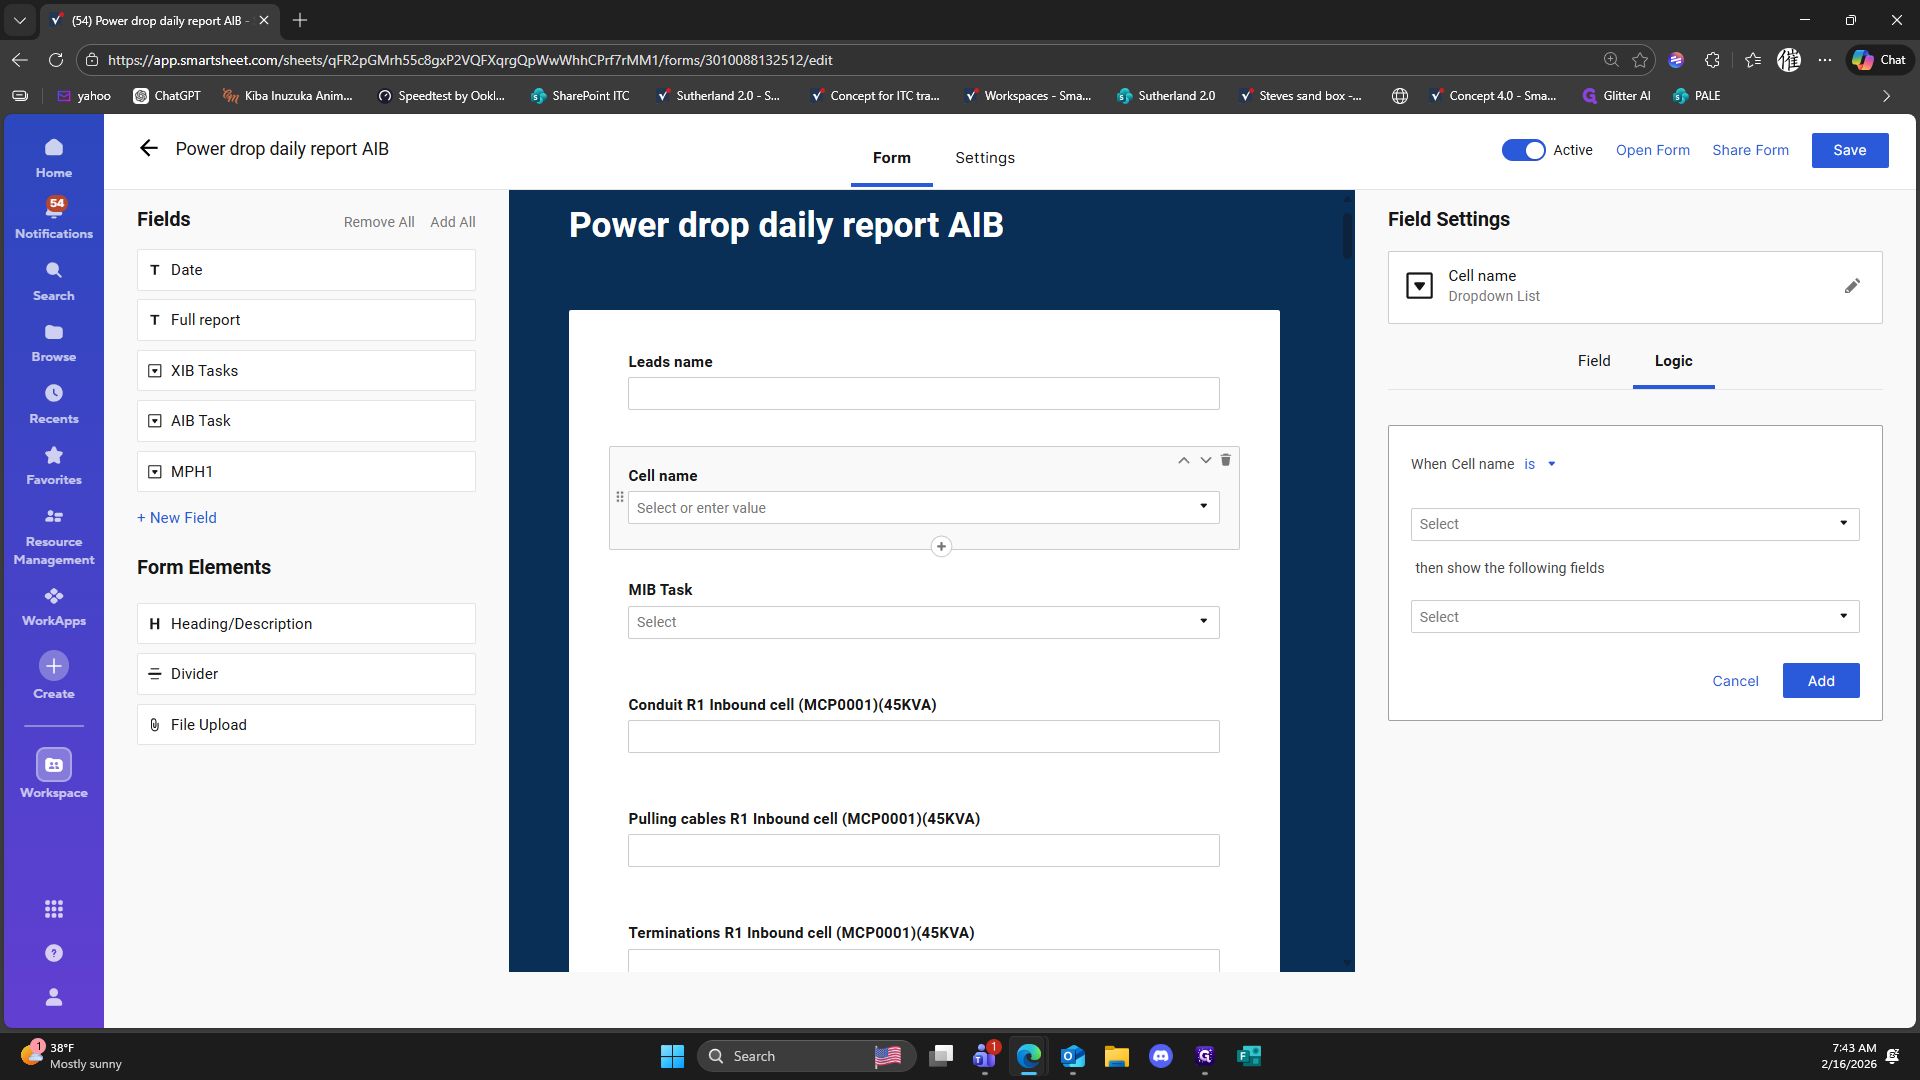Screen dimensions: 1920x1080
Task: Click the Leads name input field
Action: point(923,393)
